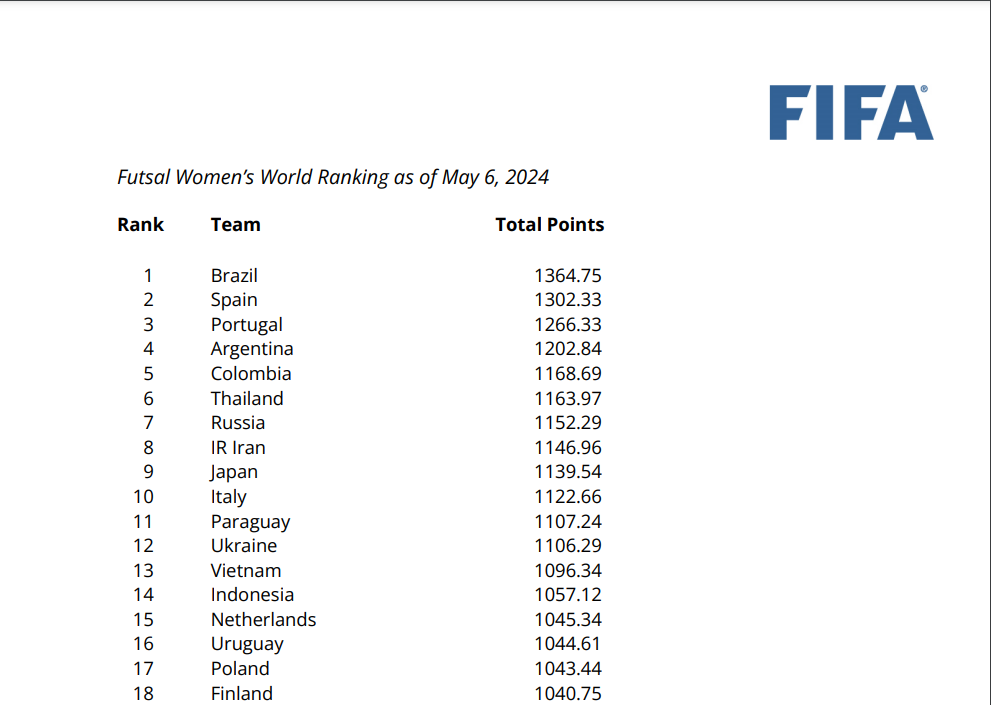Click Ukraine's points value 1106.29

(567, 546)
